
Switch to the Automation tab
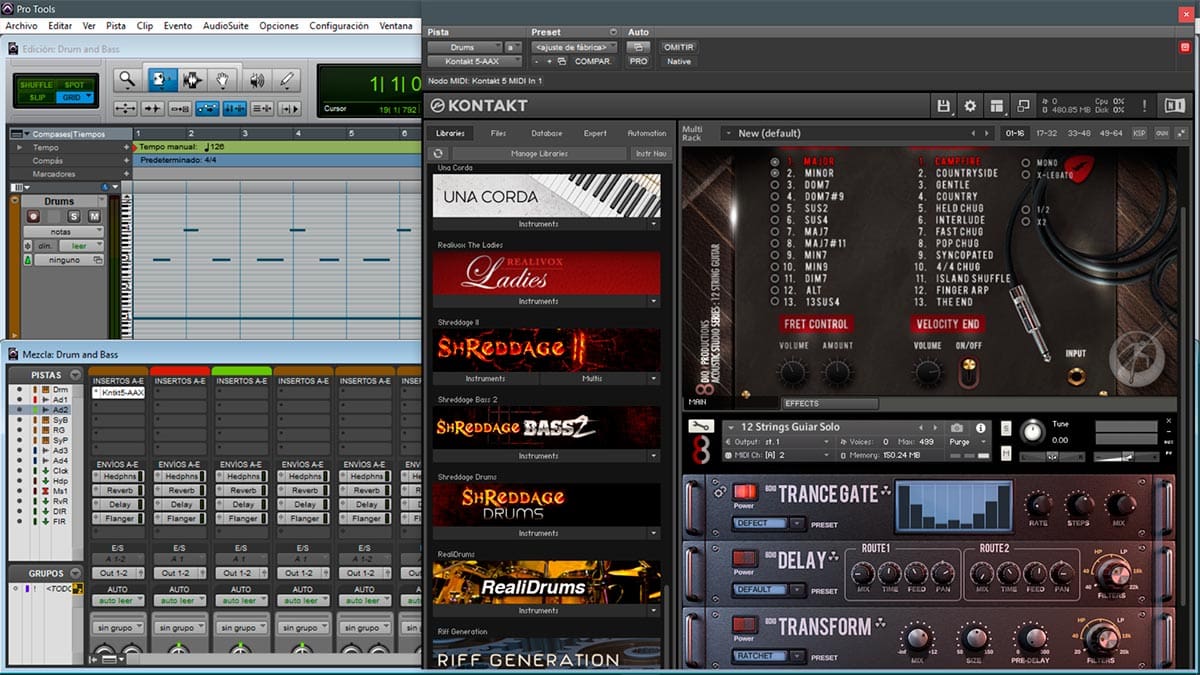coord(646,133)
